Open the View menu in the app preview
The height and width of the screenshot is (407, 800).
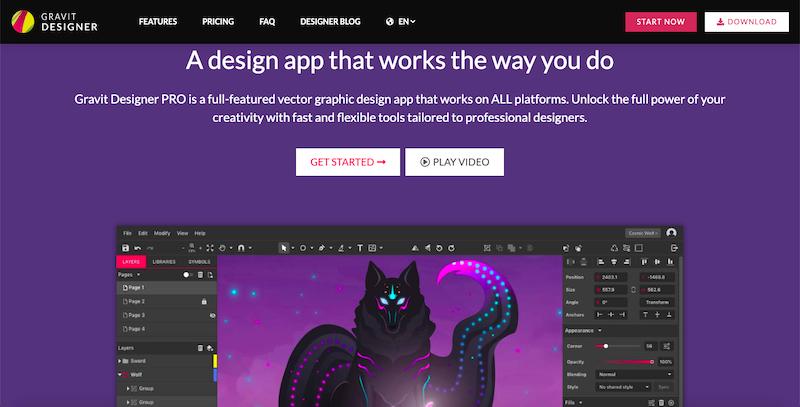click(183, 233)
